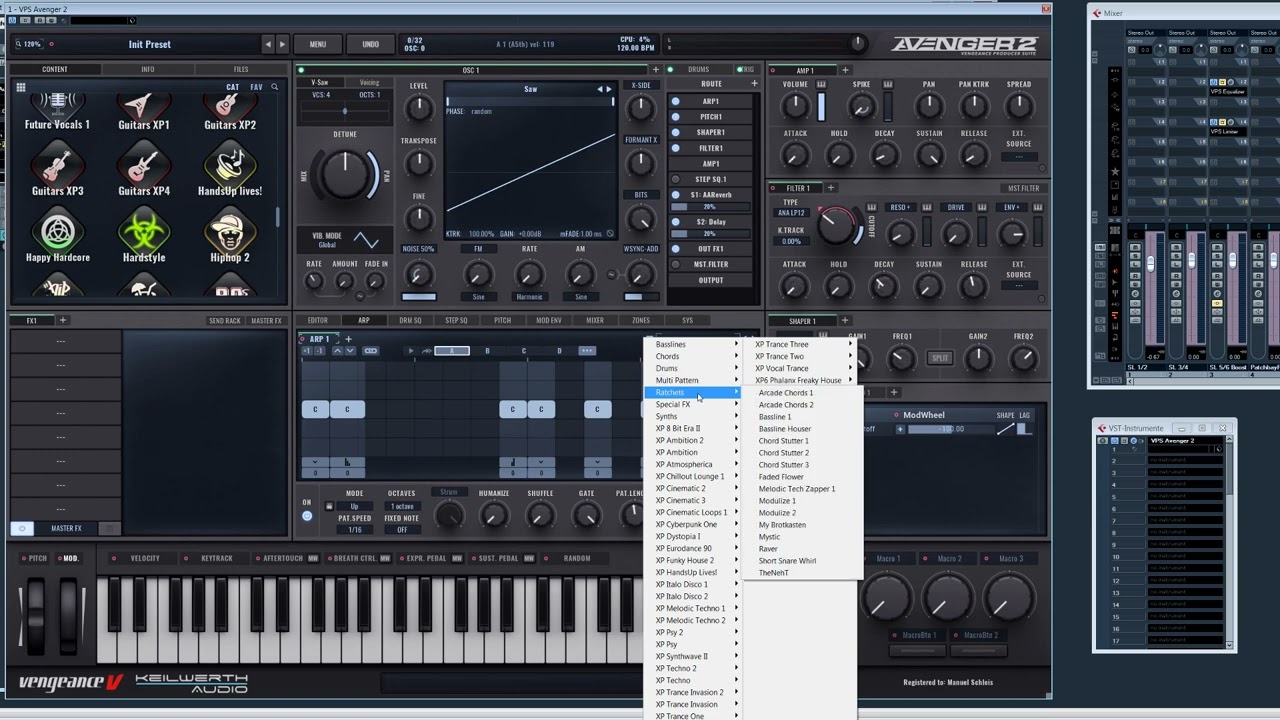The height and width of the screenshot is (720, 1280).
Task: Change the FIXED NOTE OFF setting
Action: point(401,530)
